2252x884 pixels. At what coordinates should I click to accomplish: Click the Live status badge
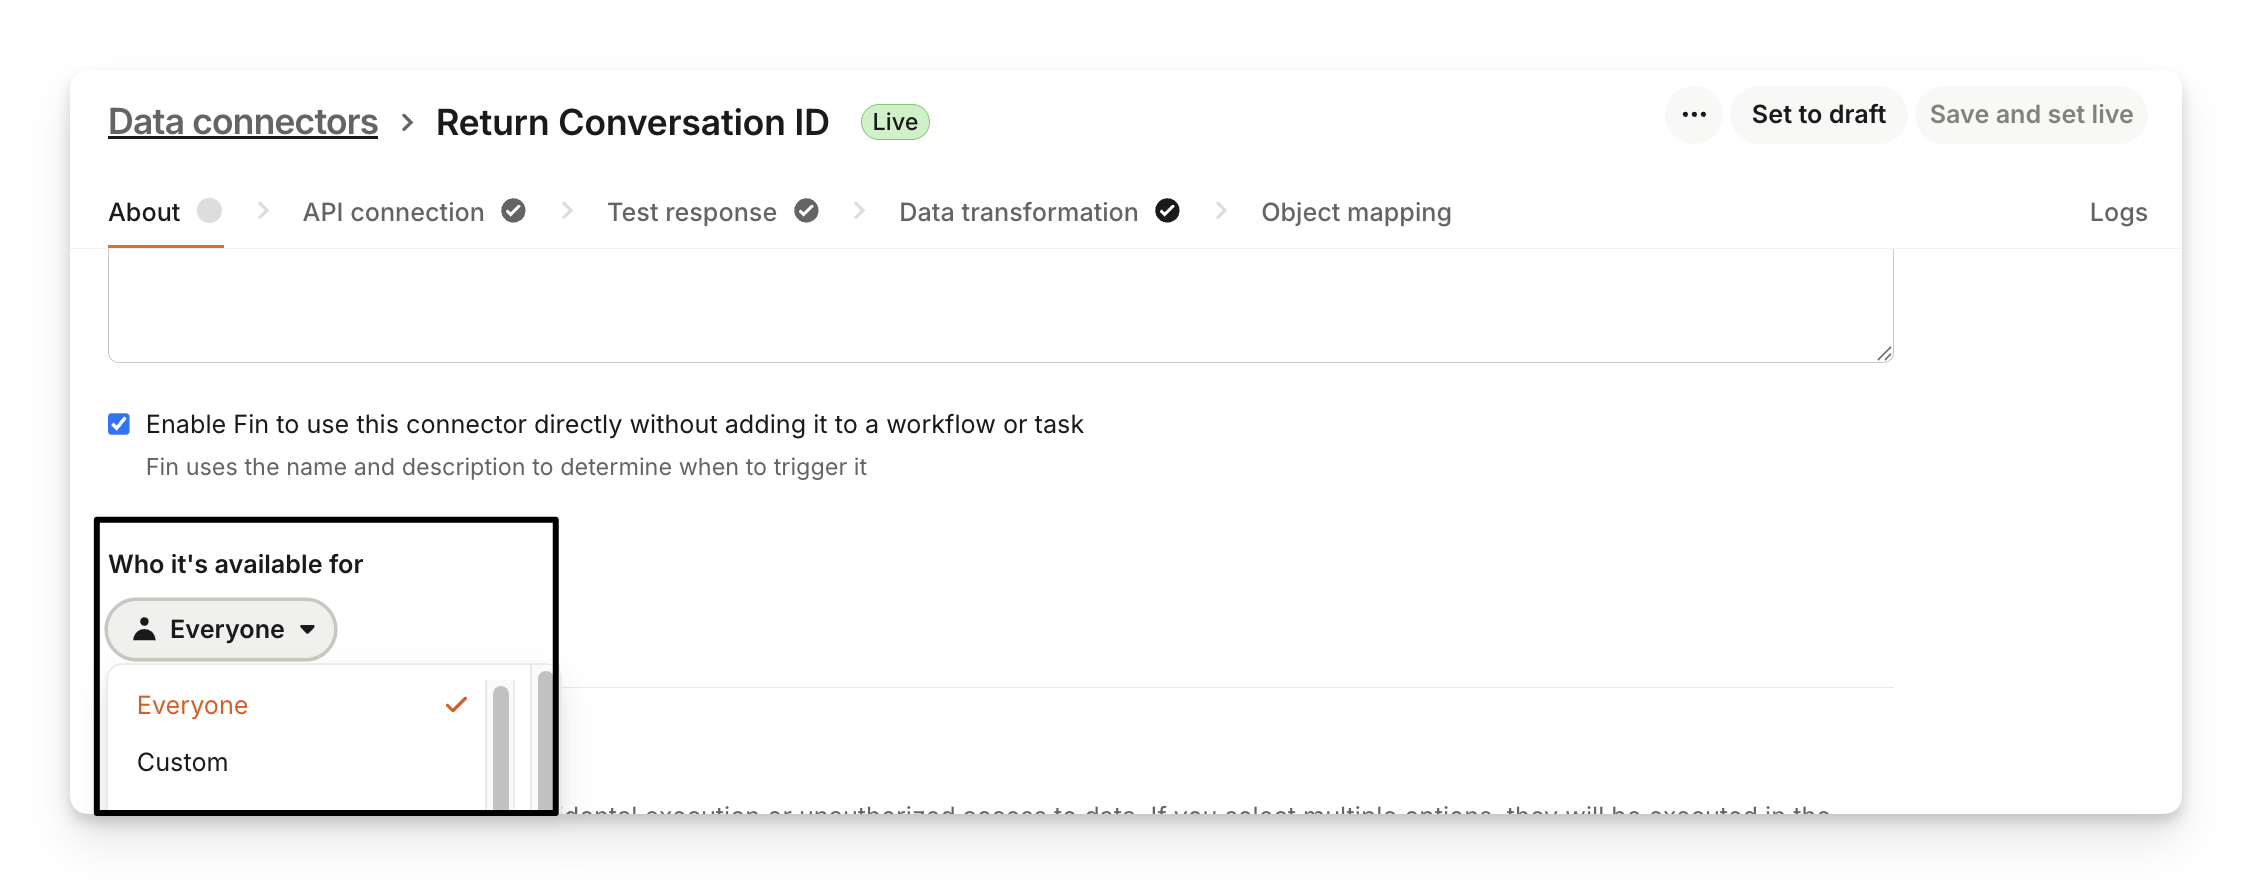coord(895,122)
